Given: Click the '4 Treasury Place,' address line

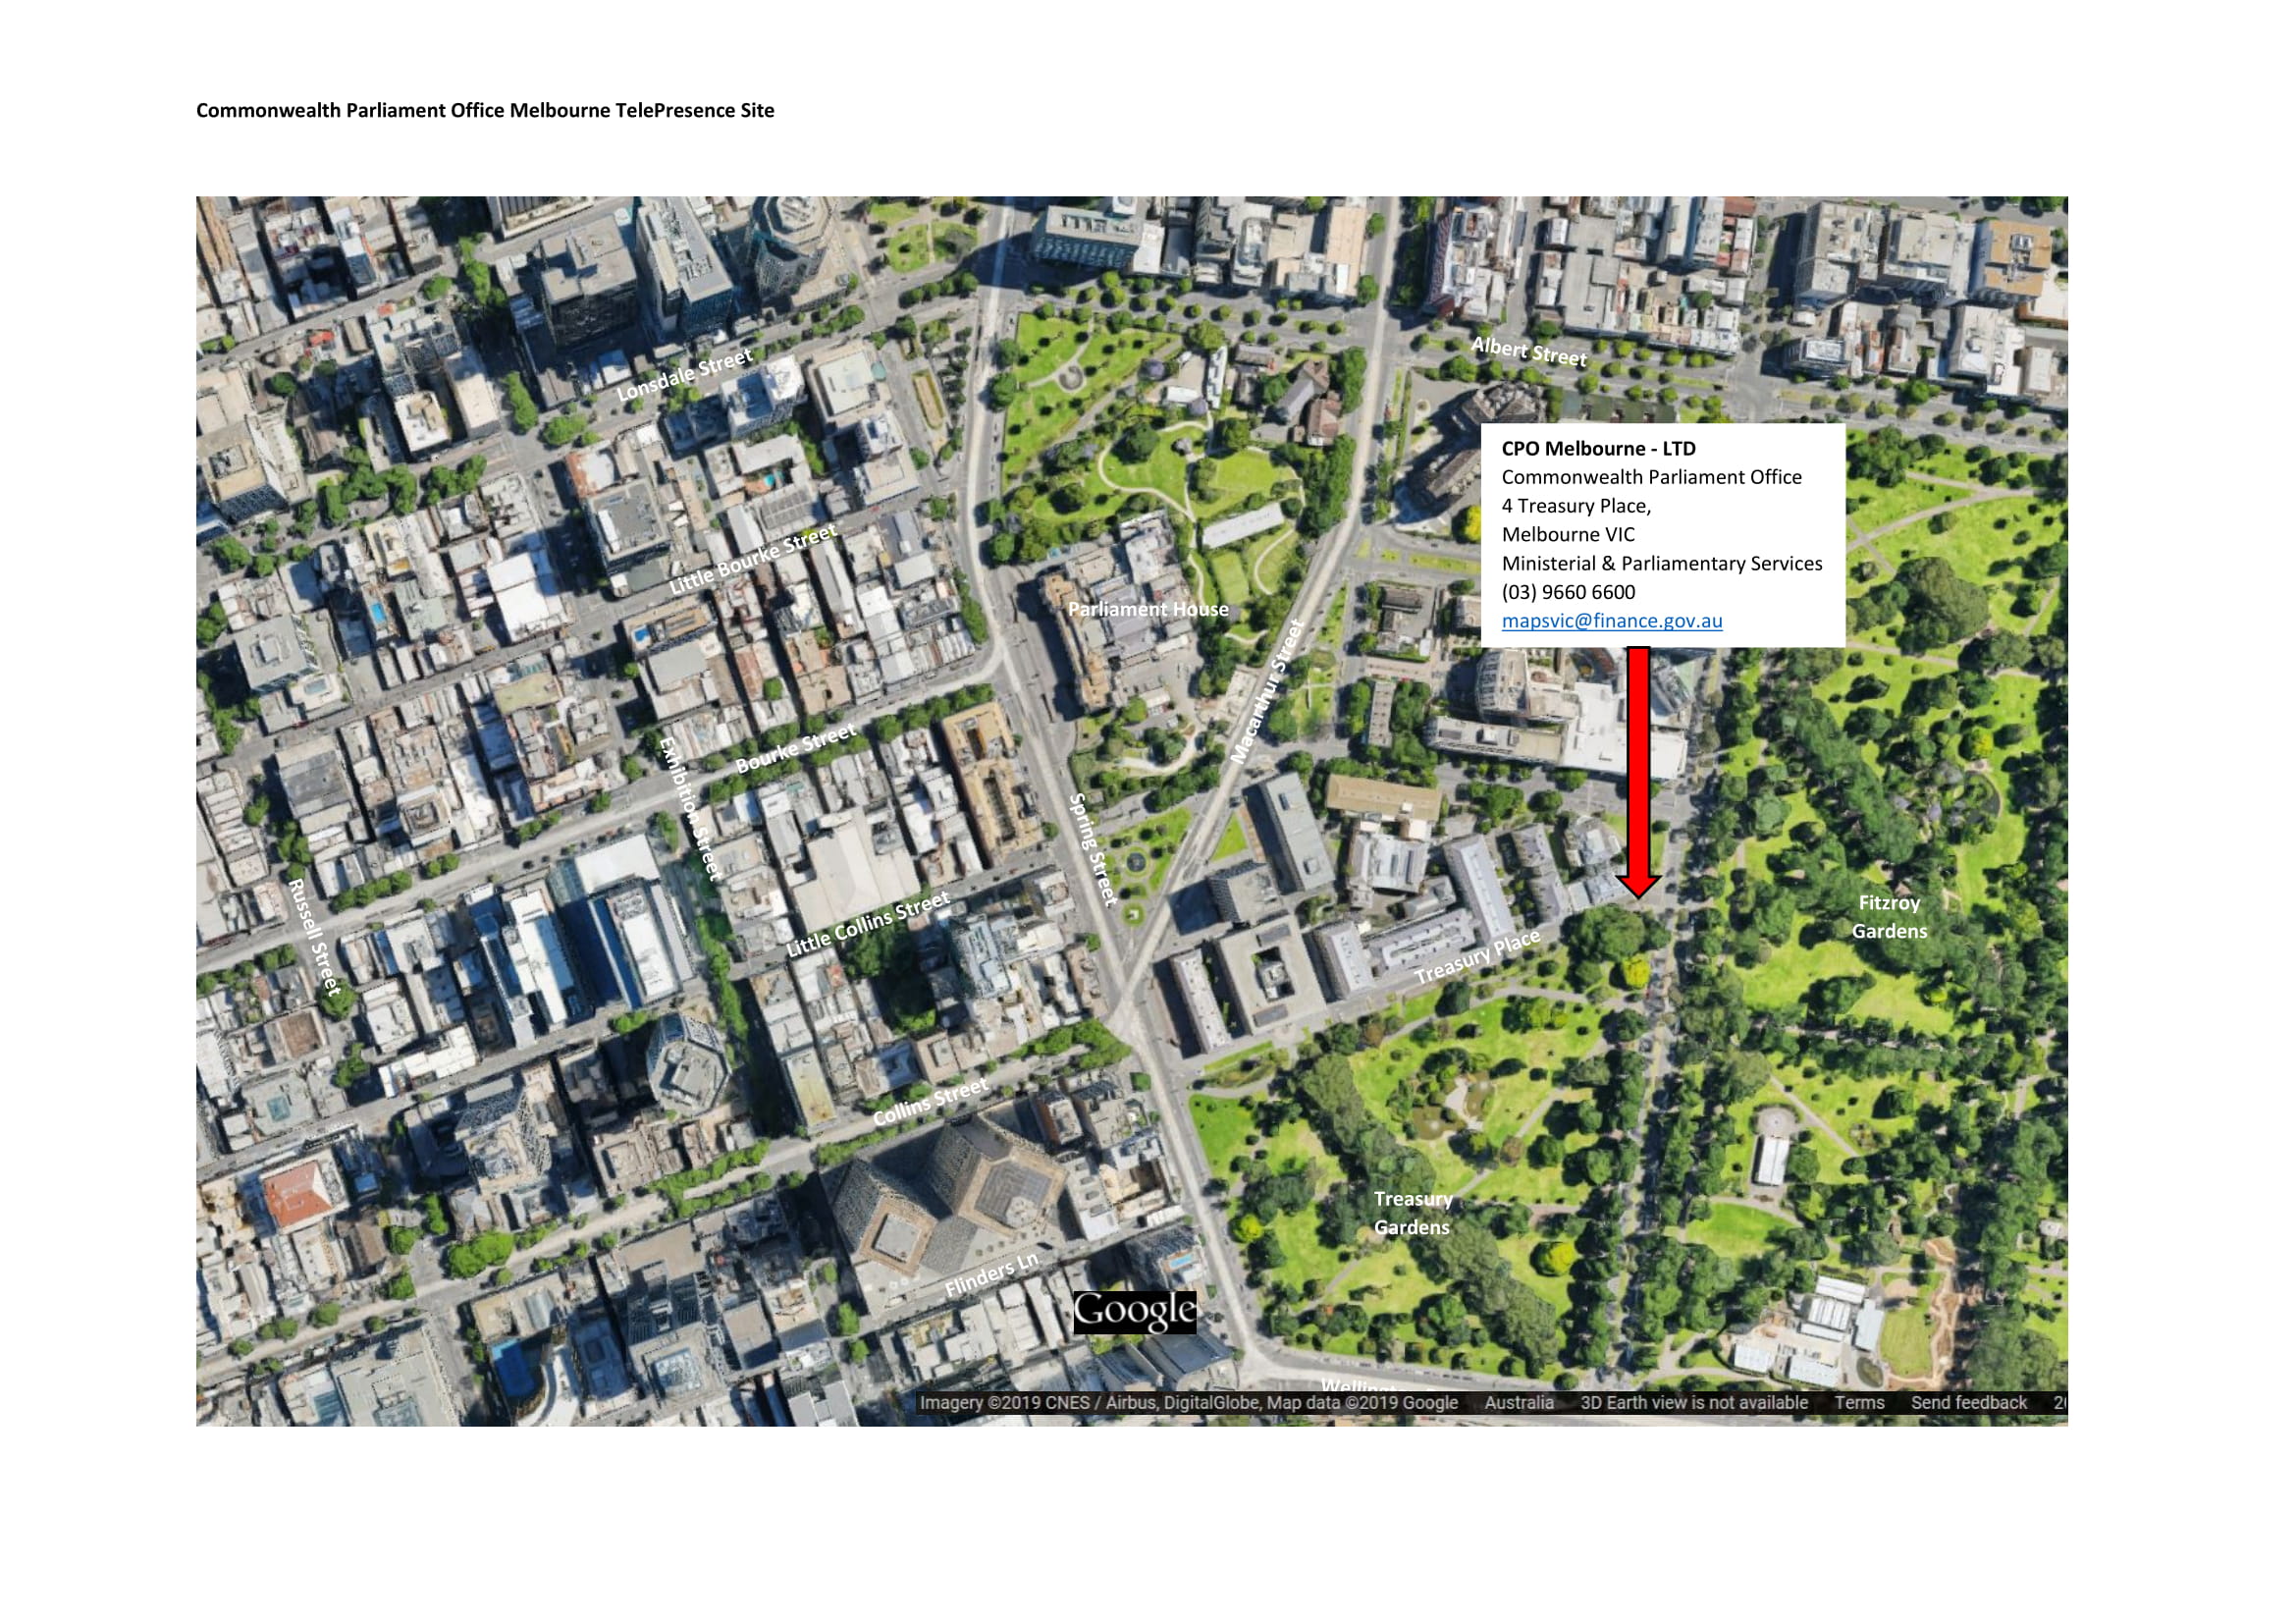Looking at the screenshot, I should point(1576,506).
